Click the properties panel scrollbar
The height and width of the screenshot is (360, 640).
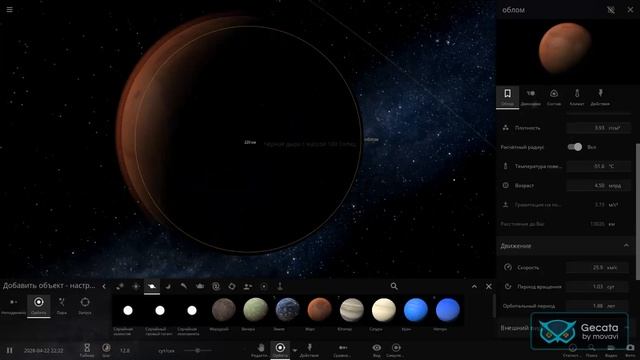pyautogui.click(x=638, y=211)
